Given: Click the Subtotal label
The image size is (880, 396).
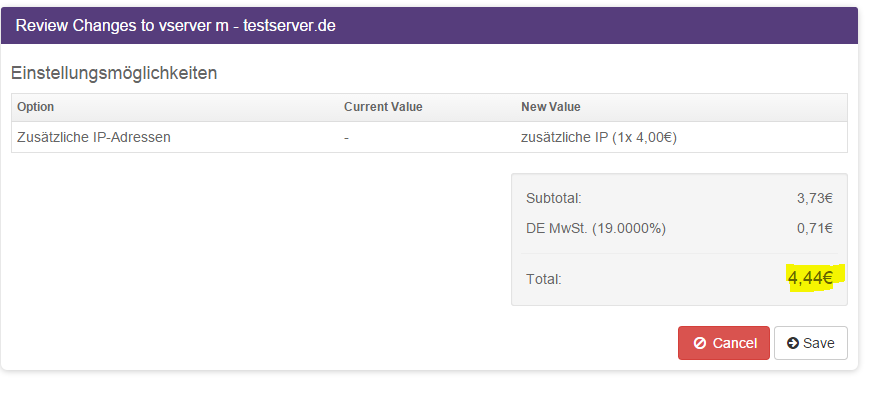Looking at the screenshot, I should (553, 198).
